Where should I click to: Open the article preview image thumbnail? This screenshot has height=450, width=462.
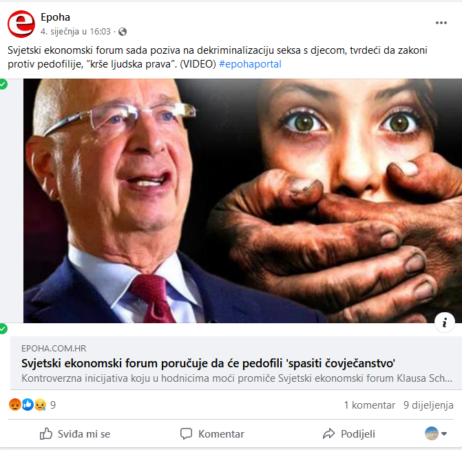click(x=242, y=201)
